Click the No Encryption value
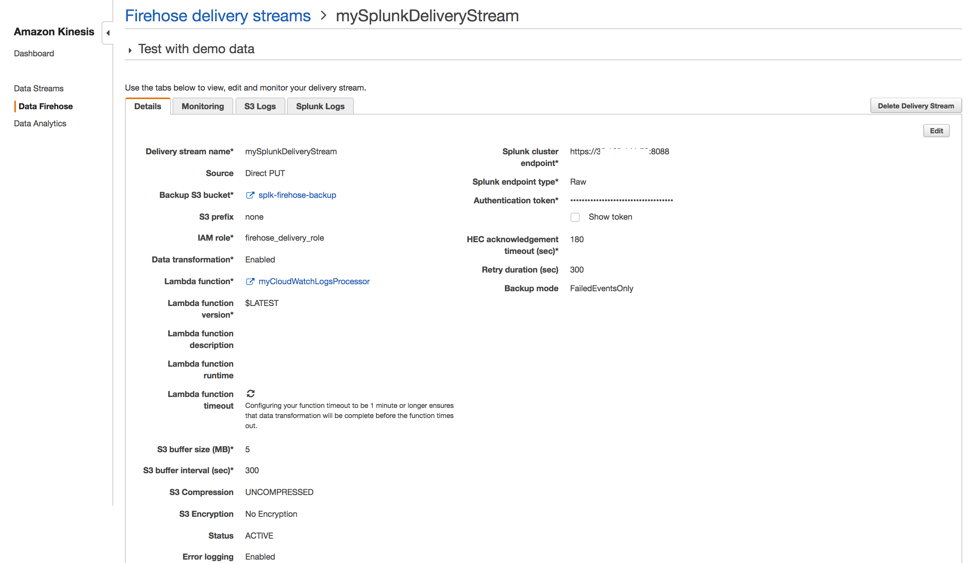Image resolution: width=975 pixels, height=563 pixels. [271, 514]
